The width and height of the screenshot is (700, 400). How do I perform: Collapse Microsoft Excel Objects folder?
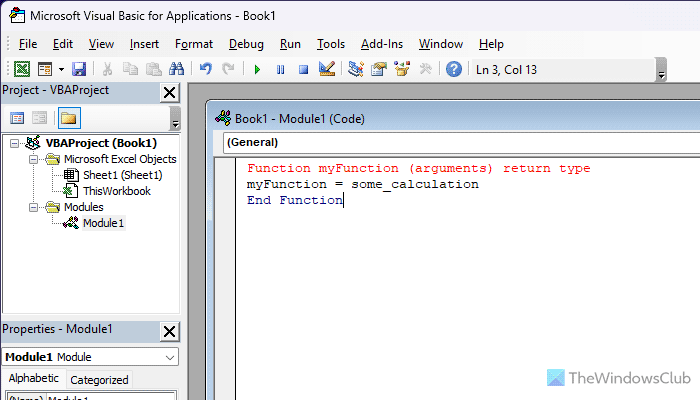click(33, 159)
